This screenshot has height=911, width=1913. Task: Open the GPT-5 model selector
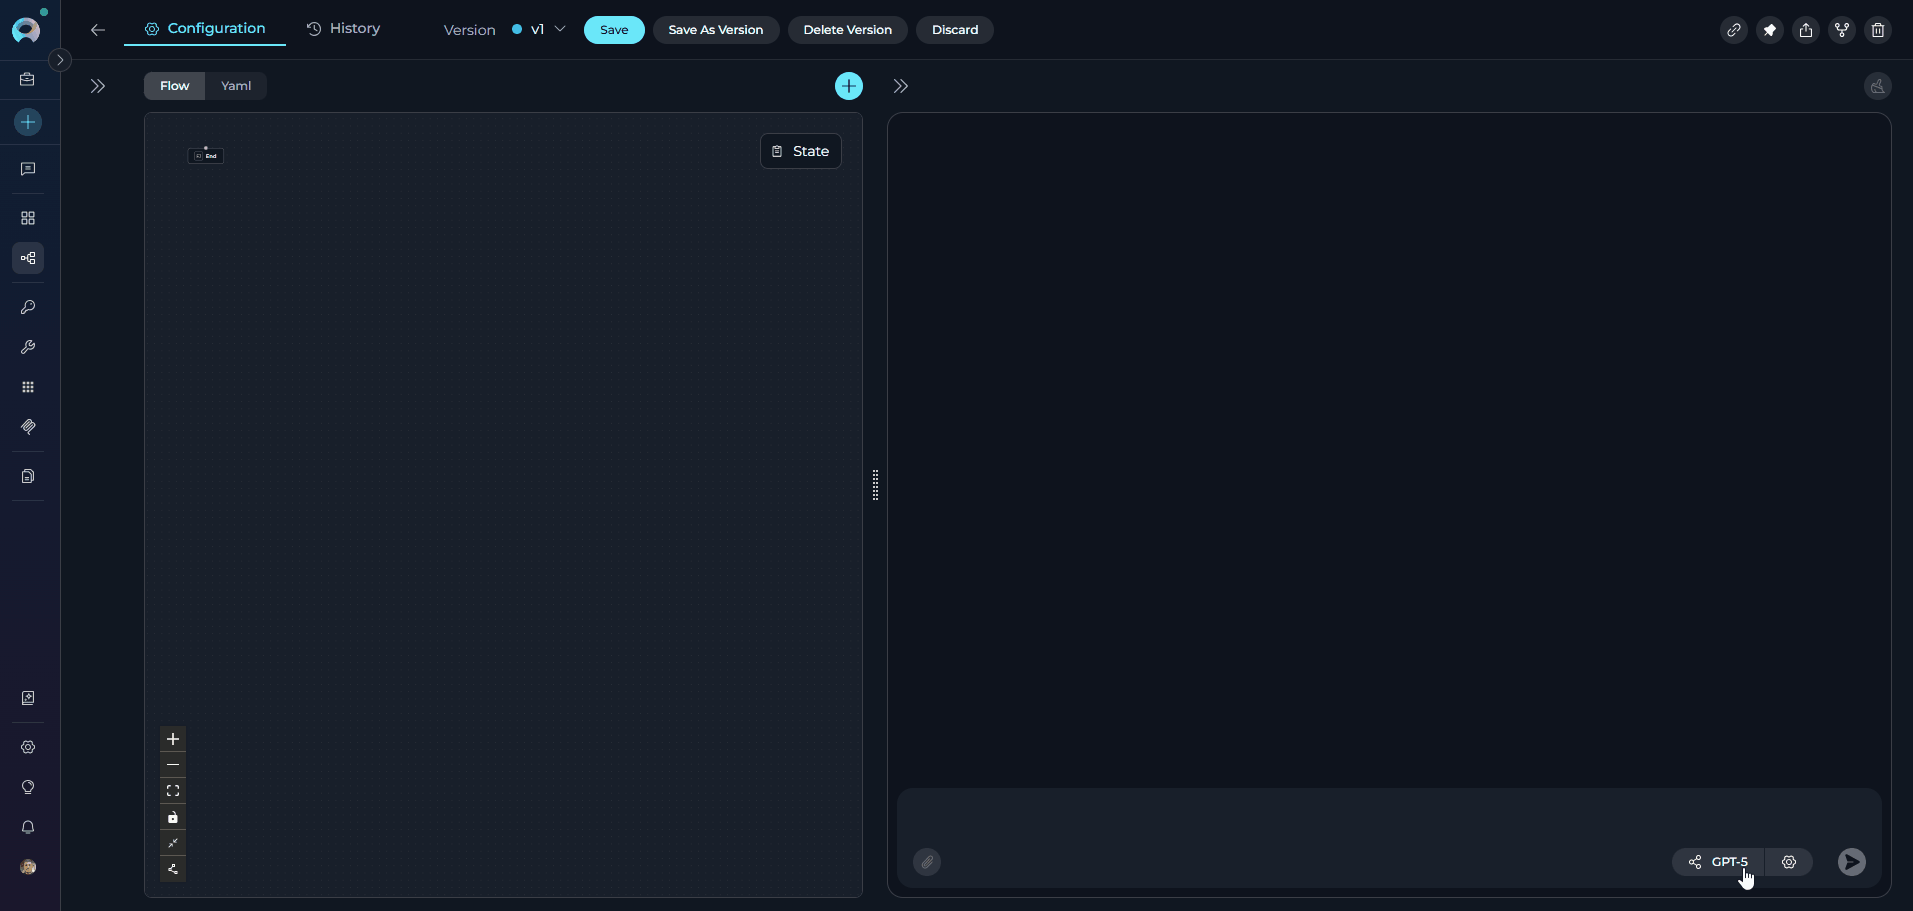tap(1719, 862)
